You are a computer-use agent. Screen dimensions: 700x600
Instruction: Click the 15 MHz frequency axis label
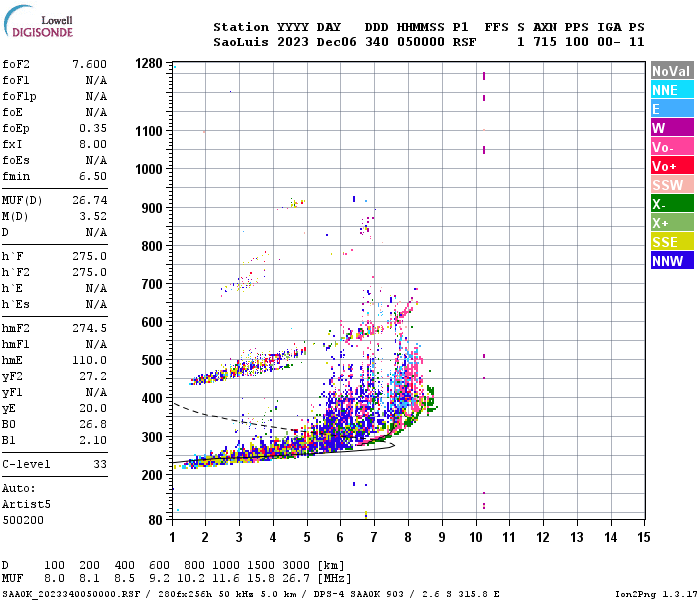click(x=644, y=537)
